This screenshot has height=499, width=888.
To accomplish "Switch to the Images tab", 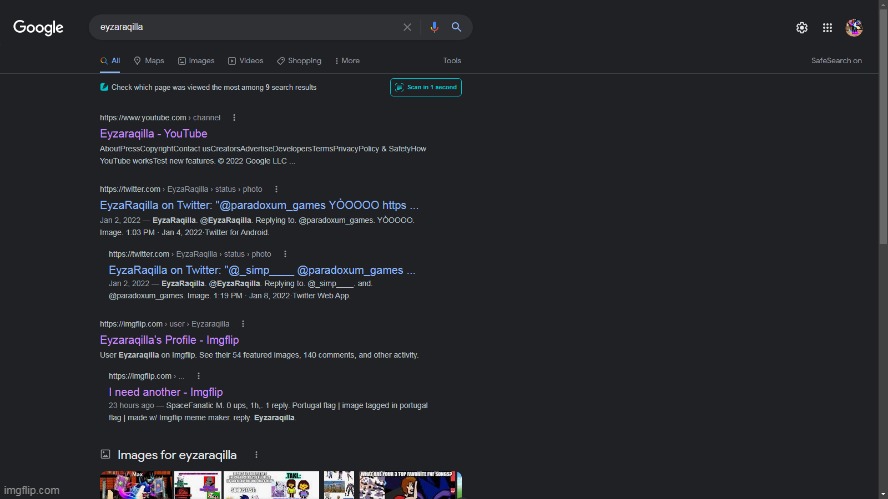I will [196, 61].
